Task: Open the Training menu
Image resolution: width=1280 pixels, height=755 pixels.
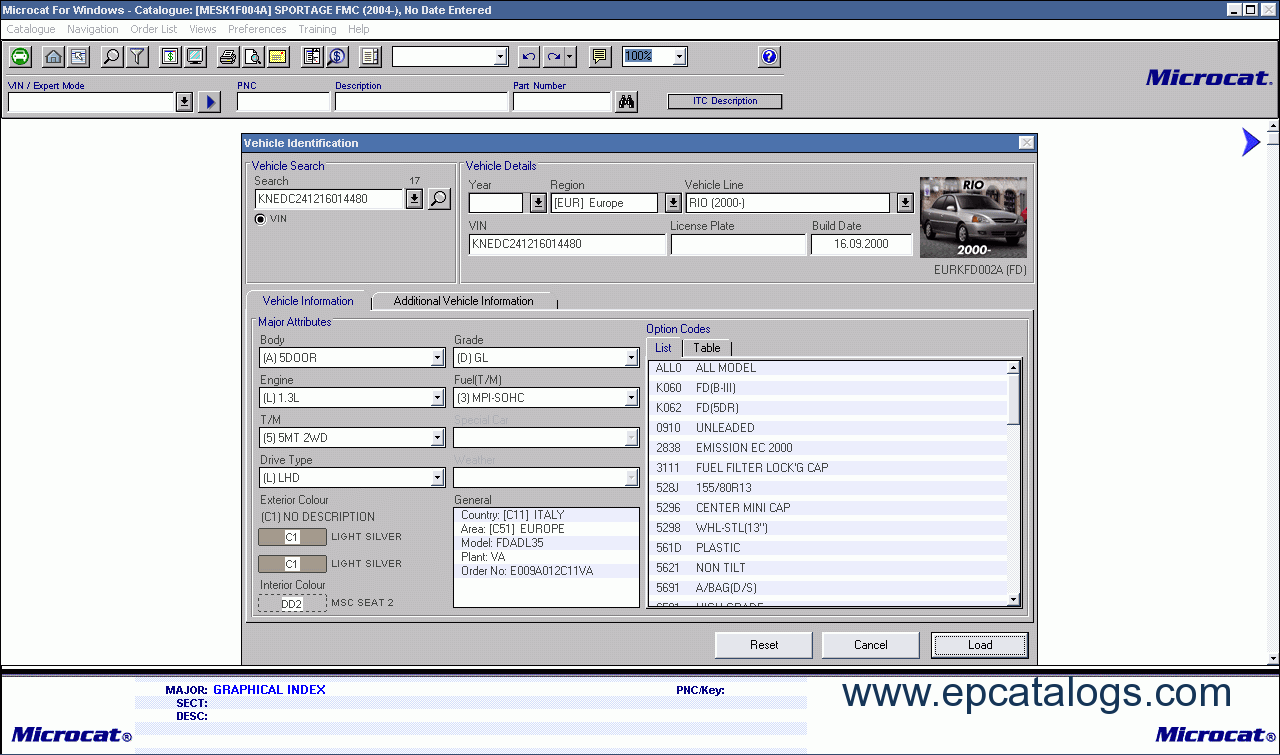Action: click(x=317, y=29)
